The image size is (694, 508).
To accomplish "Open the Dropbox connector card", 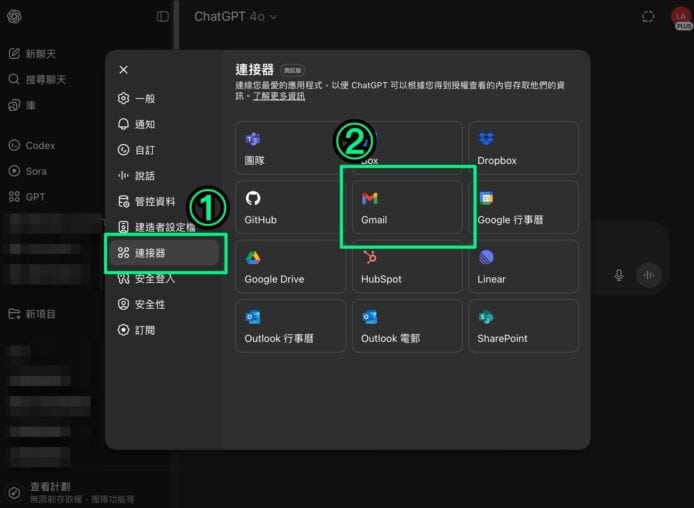I will coord(523,148).
